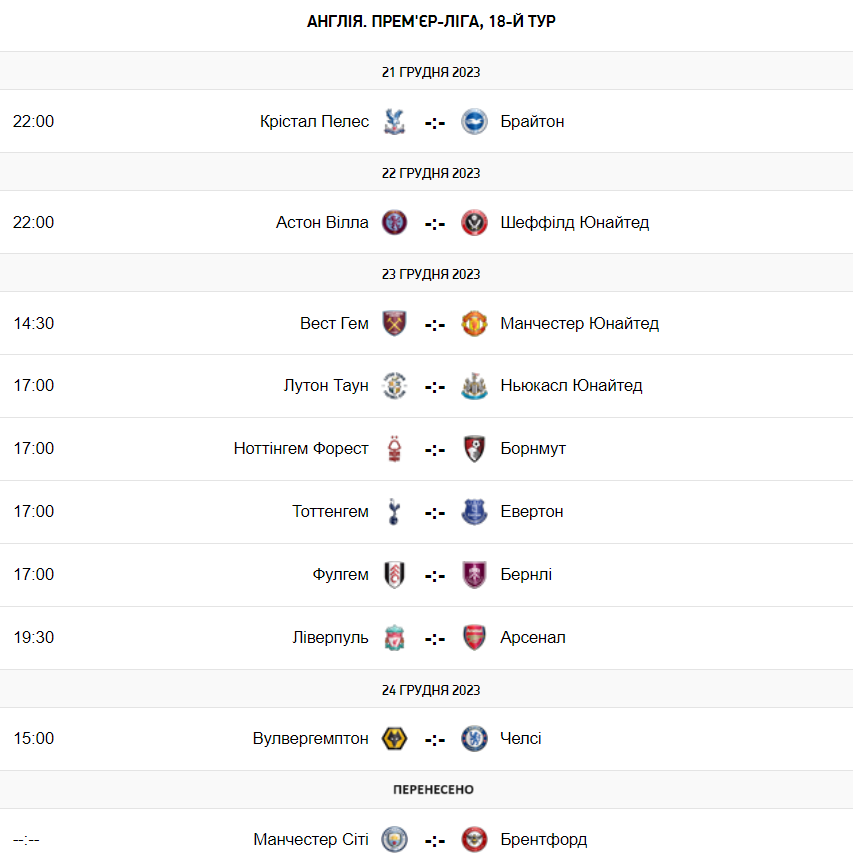
Task: Select the Брентфорд team name
Action: pyautogui.click(x=544, y=840)
